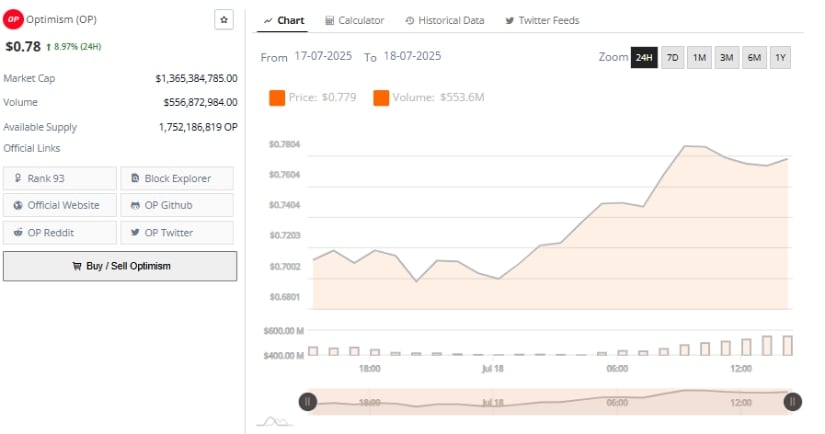Click the To date field 18-07-2025
This screenshot has width=825, height=434.
coord(412,56)
